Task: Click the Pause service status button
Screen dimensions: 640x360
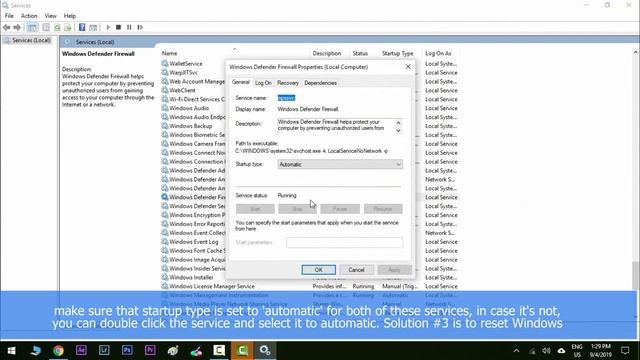Action: pos(340,209)
